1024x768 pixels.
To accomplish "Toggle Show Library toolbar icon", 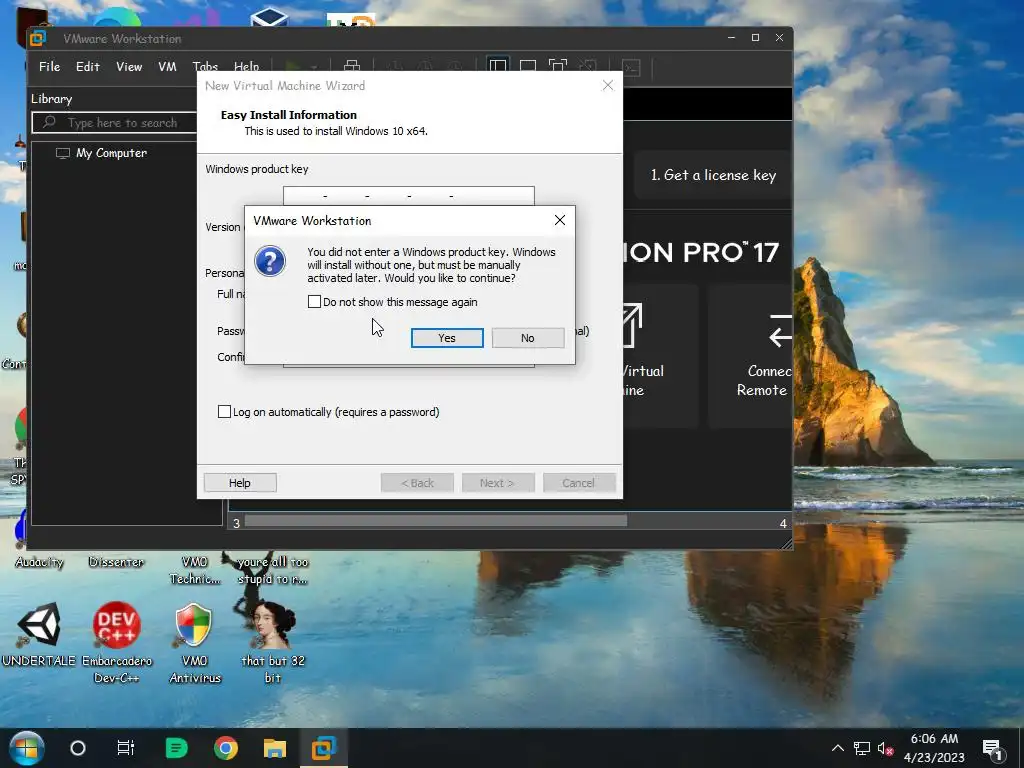I will pyautogui.click(x=498, y=66).
